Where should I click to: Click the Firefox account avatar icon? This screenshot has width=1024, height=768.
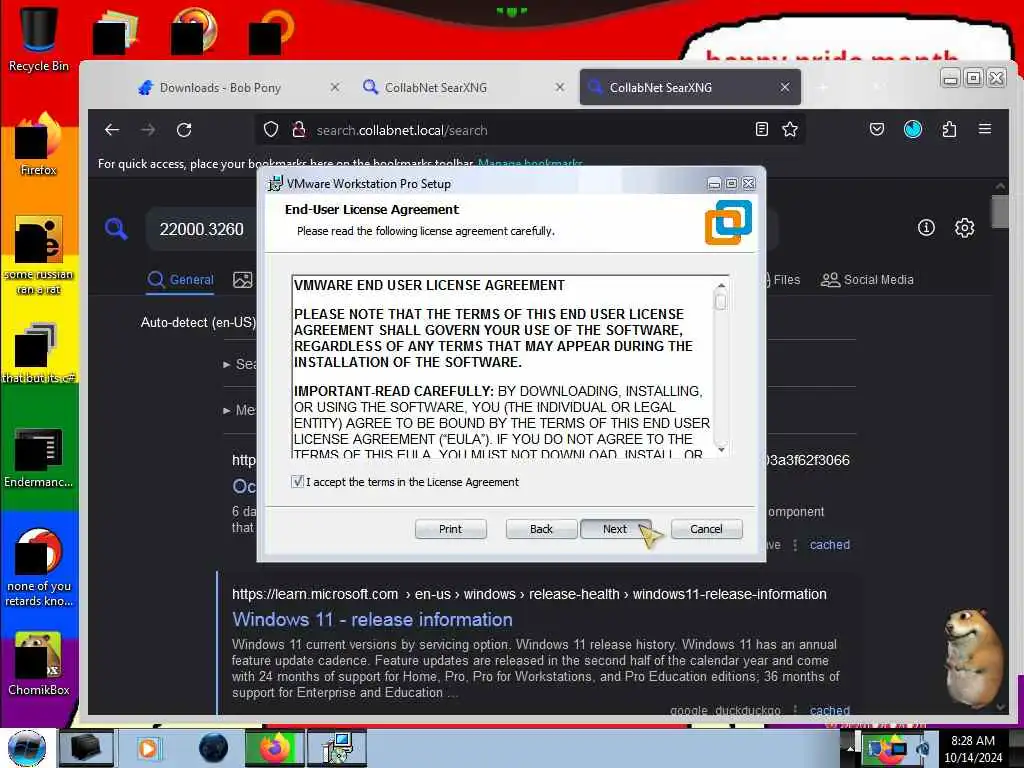point(913,129)
